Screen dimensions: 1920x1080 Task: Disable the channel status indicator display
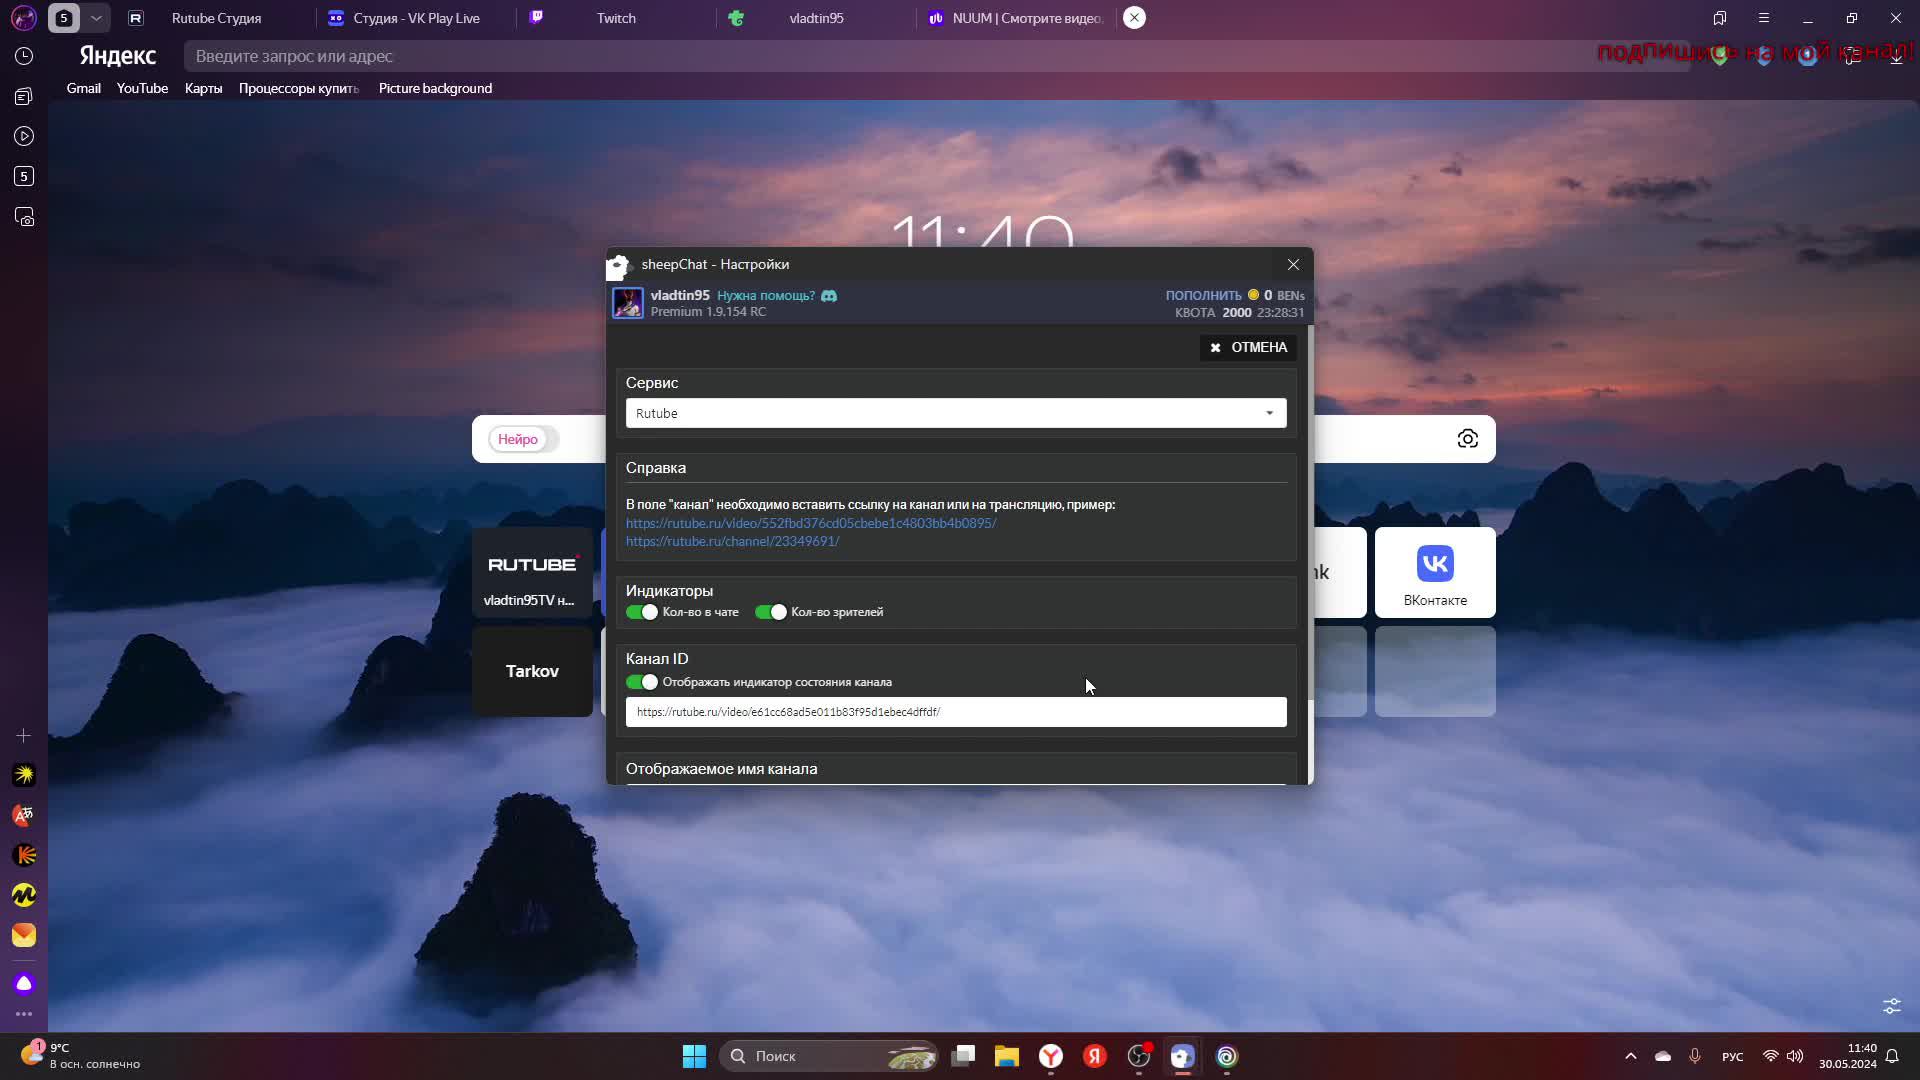pyautogui.click(x=642, y=682)
